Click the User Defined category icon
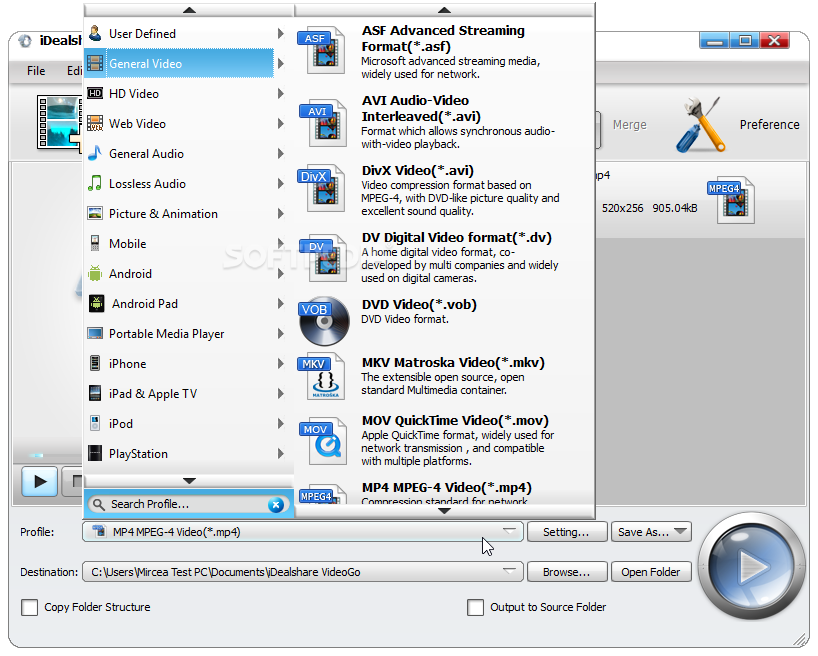This screenshot has height=656, width=818. 95,33
